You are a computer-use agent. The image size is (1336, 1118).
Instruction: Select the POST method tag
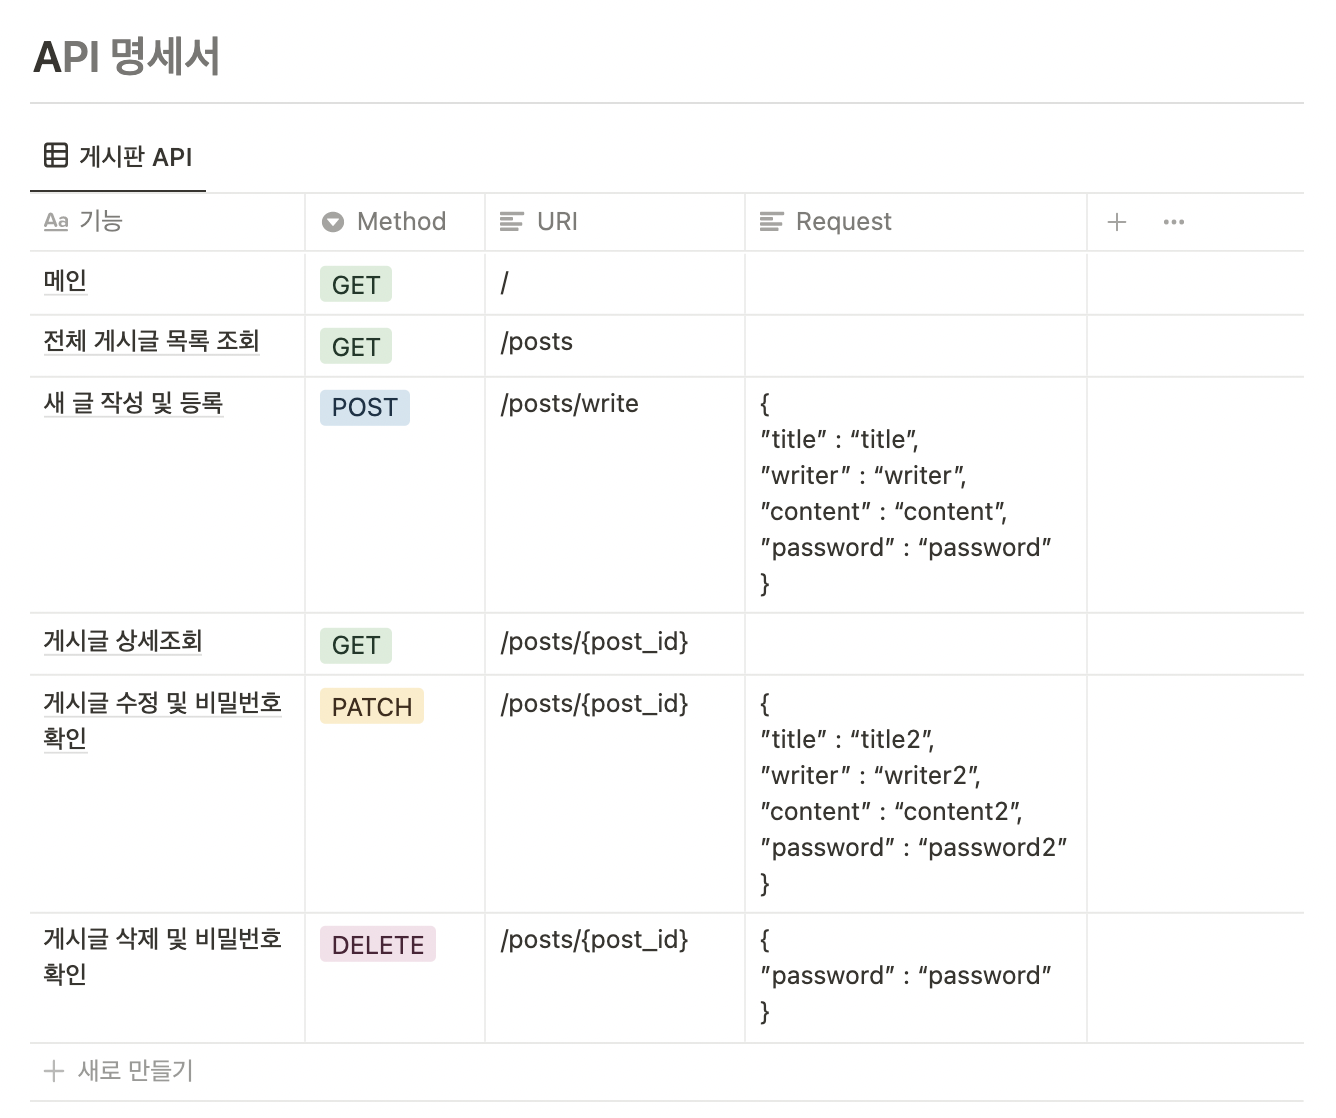(365, 407)
